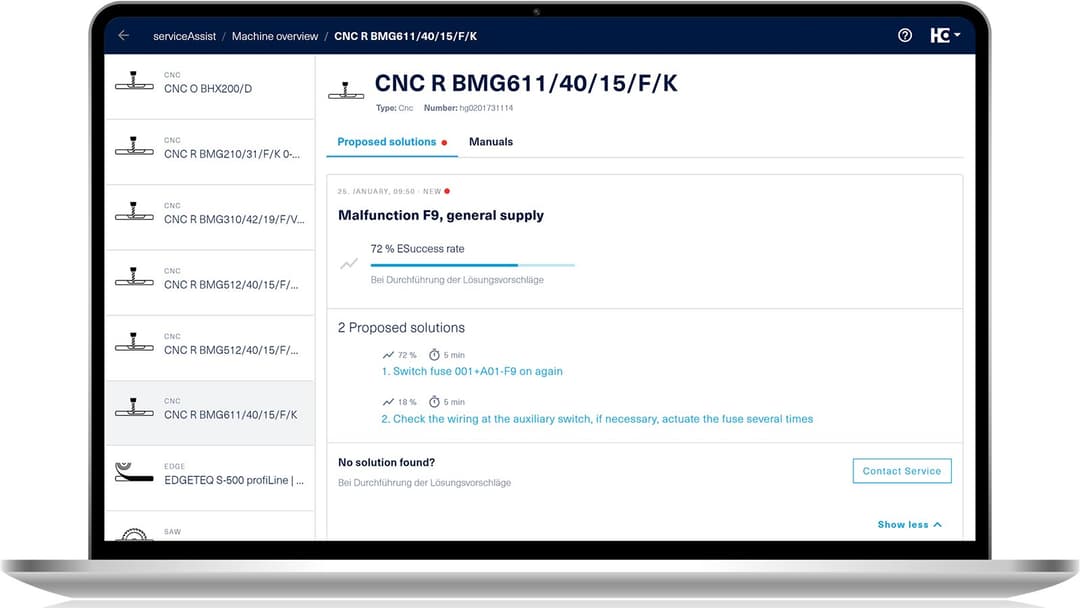Select the success rate progress bar
The image size is (1080, 608).
pyautogui.click(x=472, y=265)
